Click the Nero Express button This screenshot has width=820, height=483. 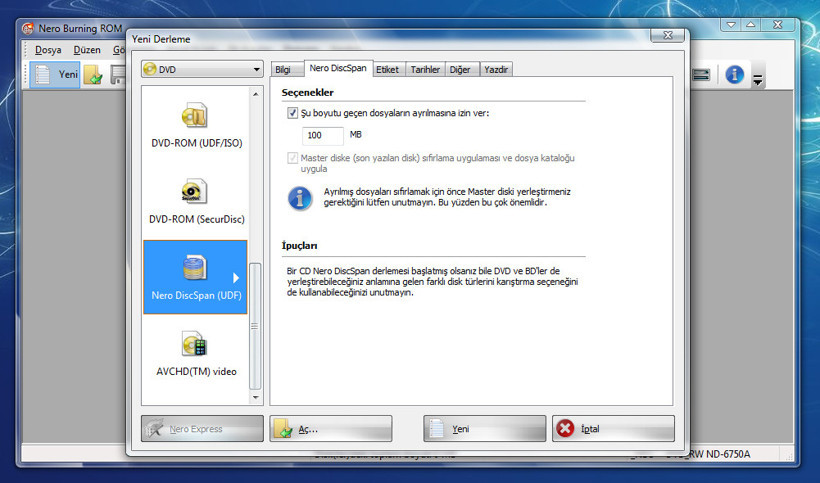pos(202,429)
